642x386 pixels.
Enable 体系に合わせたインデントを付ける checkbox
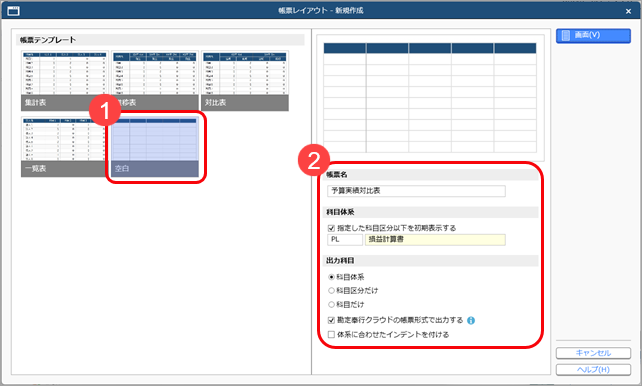(x=331, y=335)
